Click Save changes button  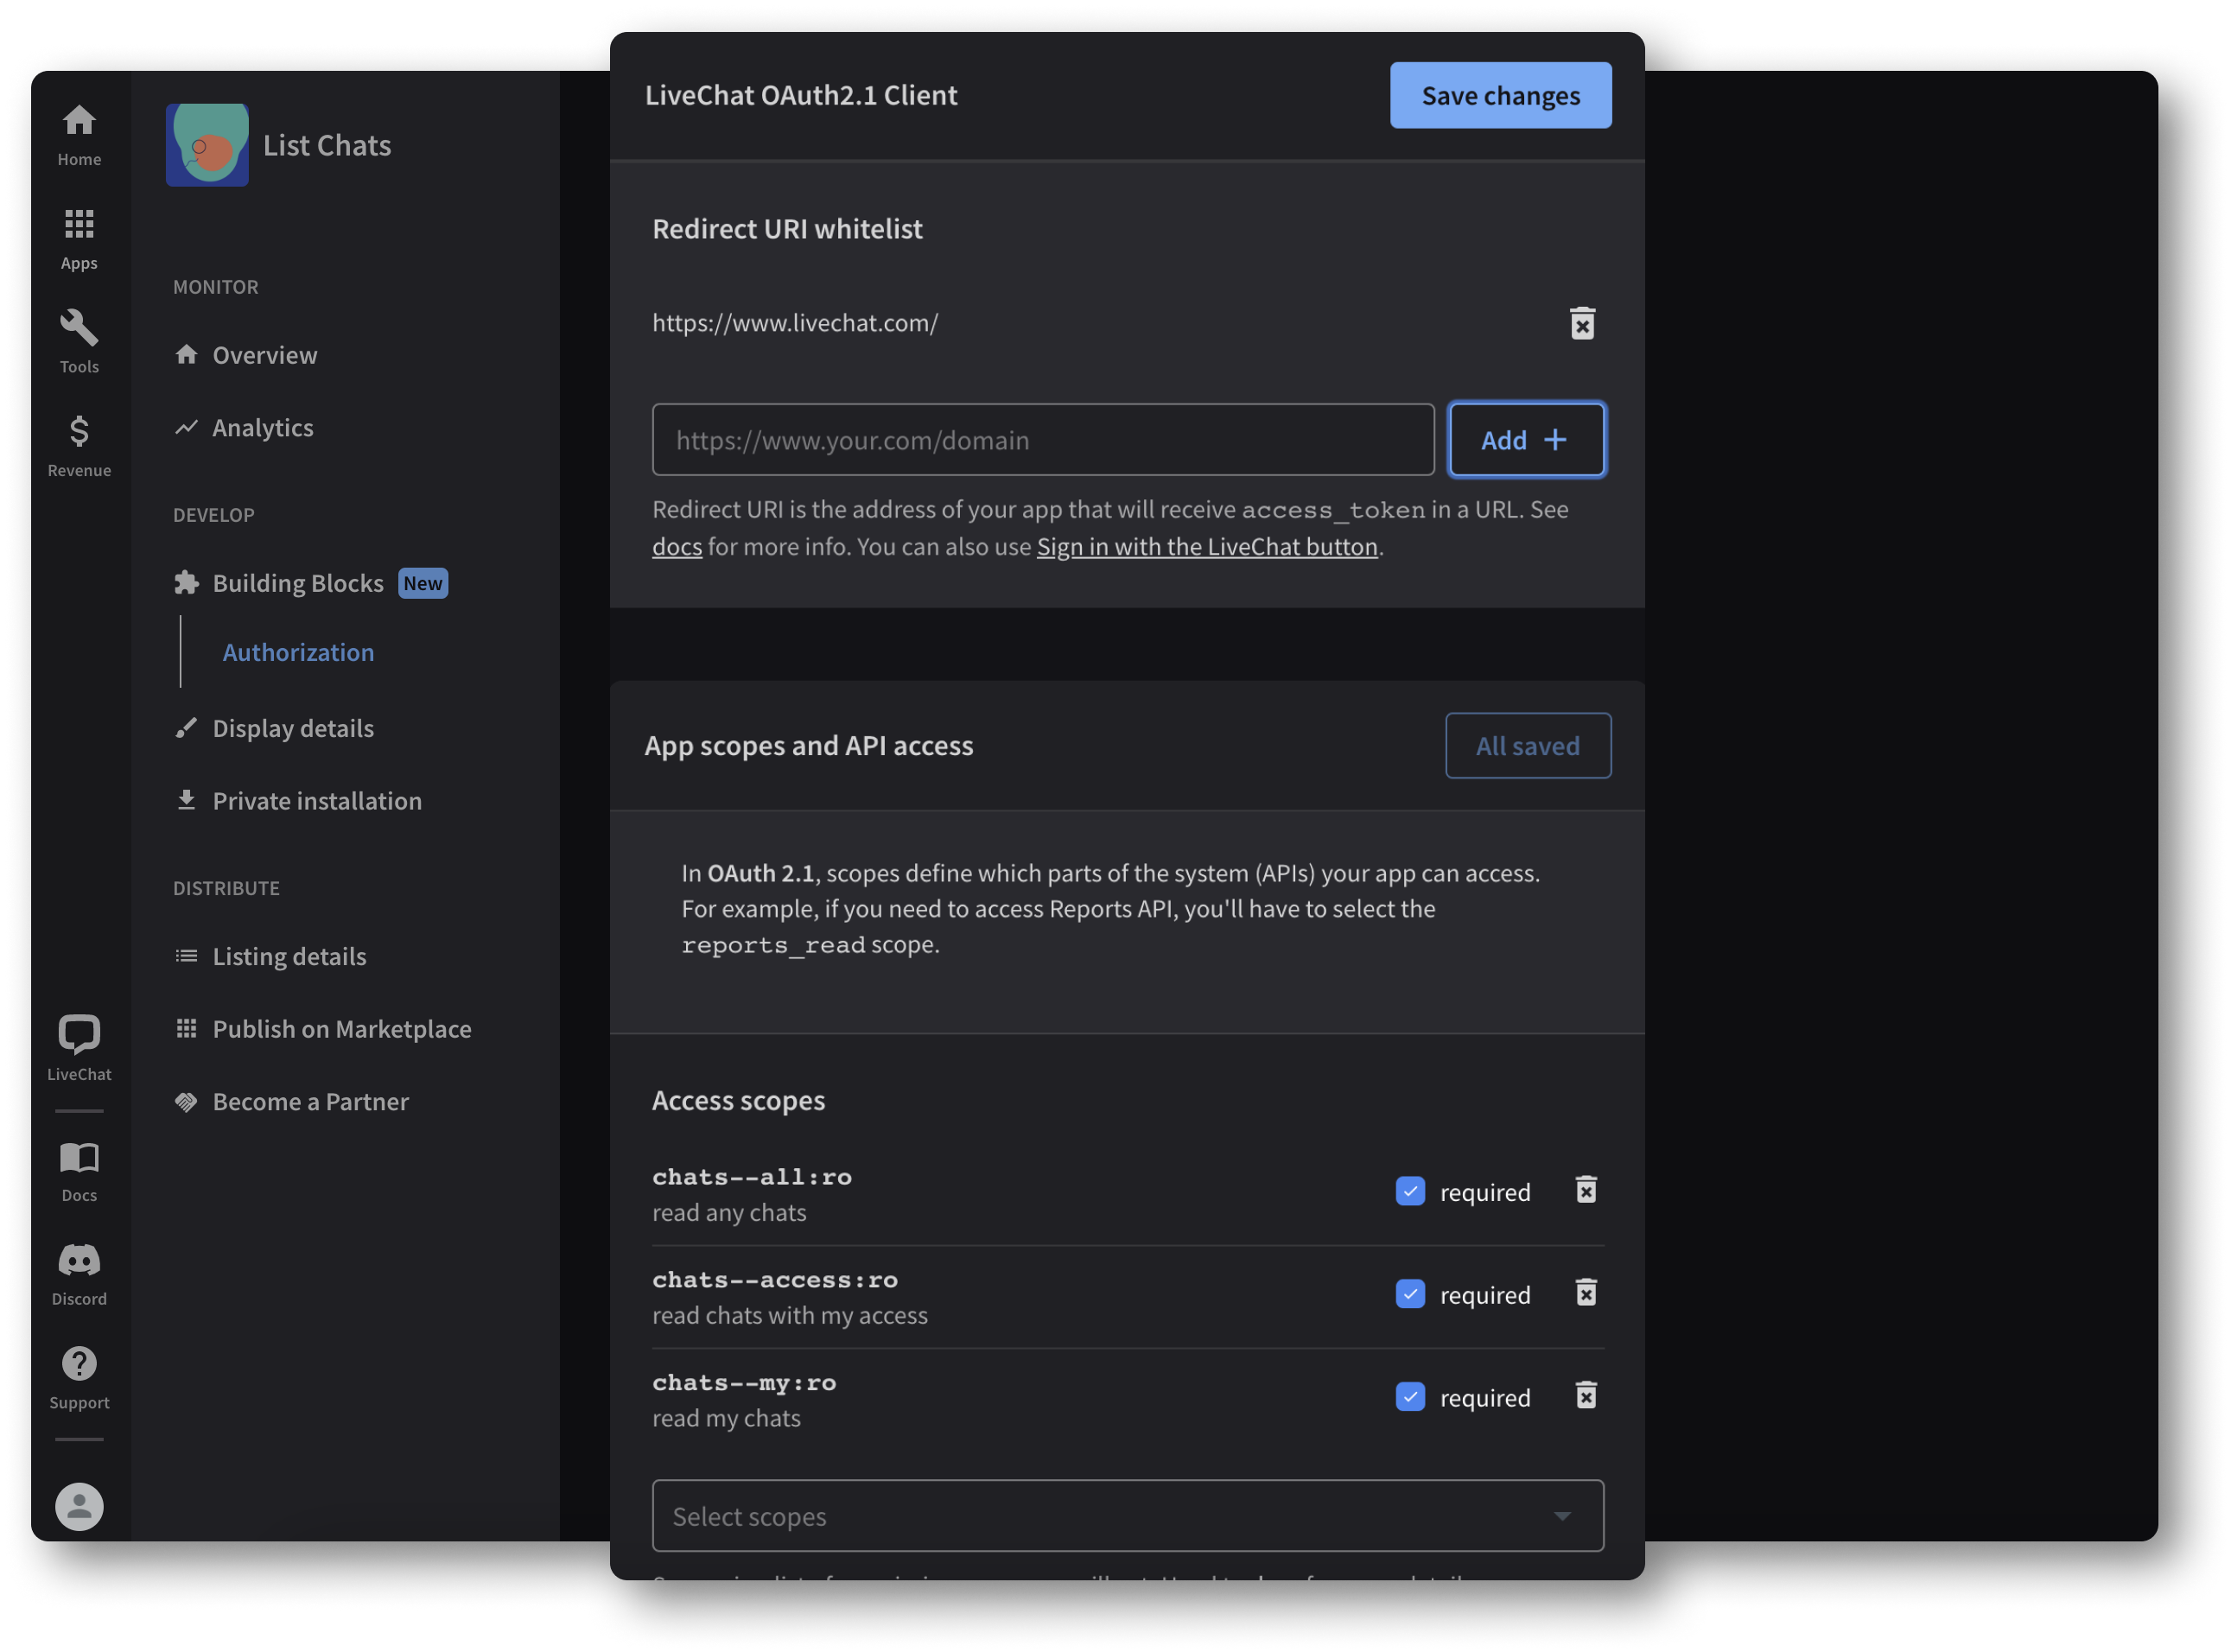point(1501,93)
